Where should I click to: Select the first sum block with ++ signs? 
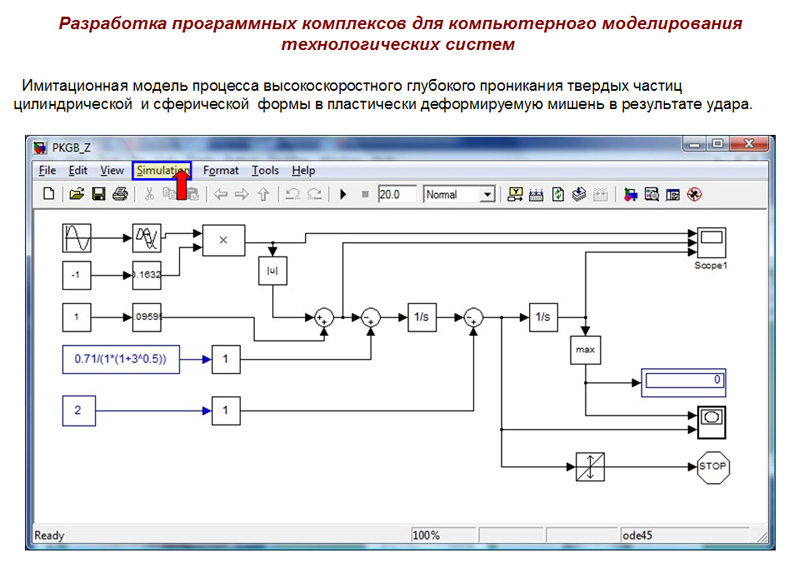coord(324,318)
